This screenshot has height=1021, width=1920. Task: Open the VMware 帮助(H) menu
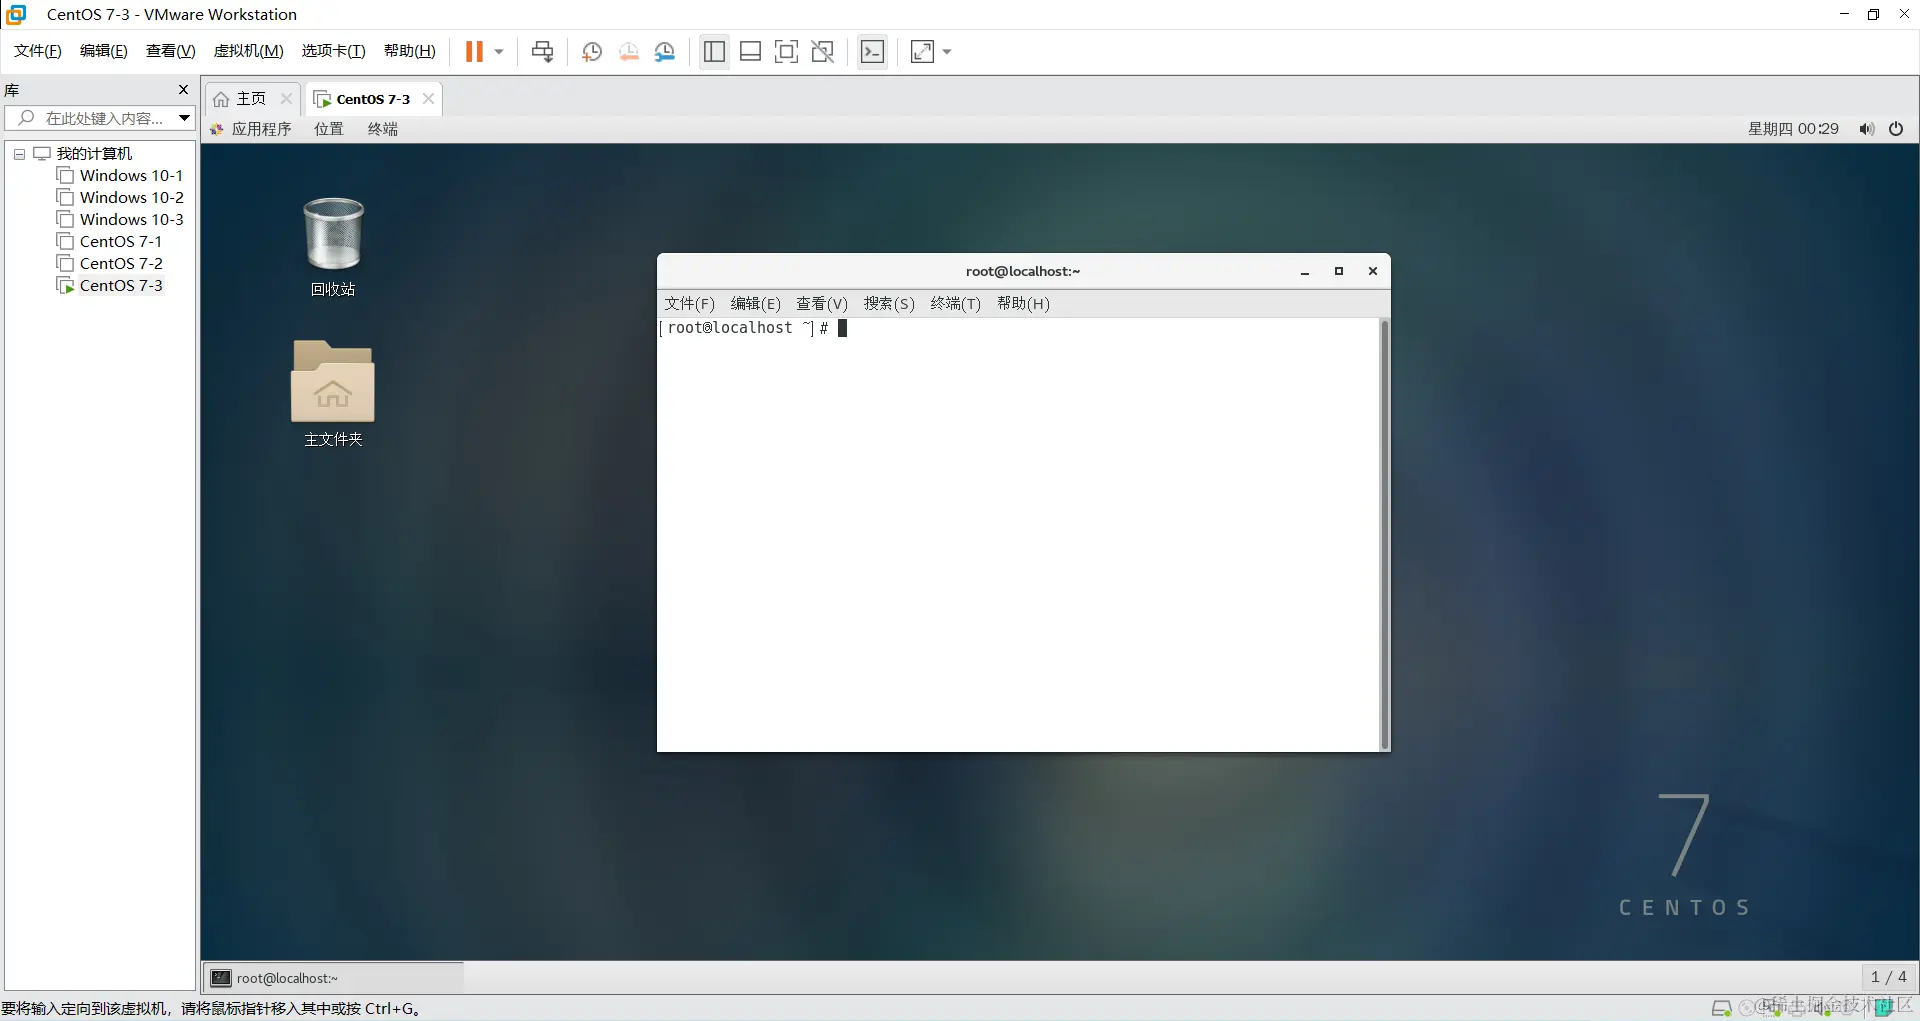point(410,51)
